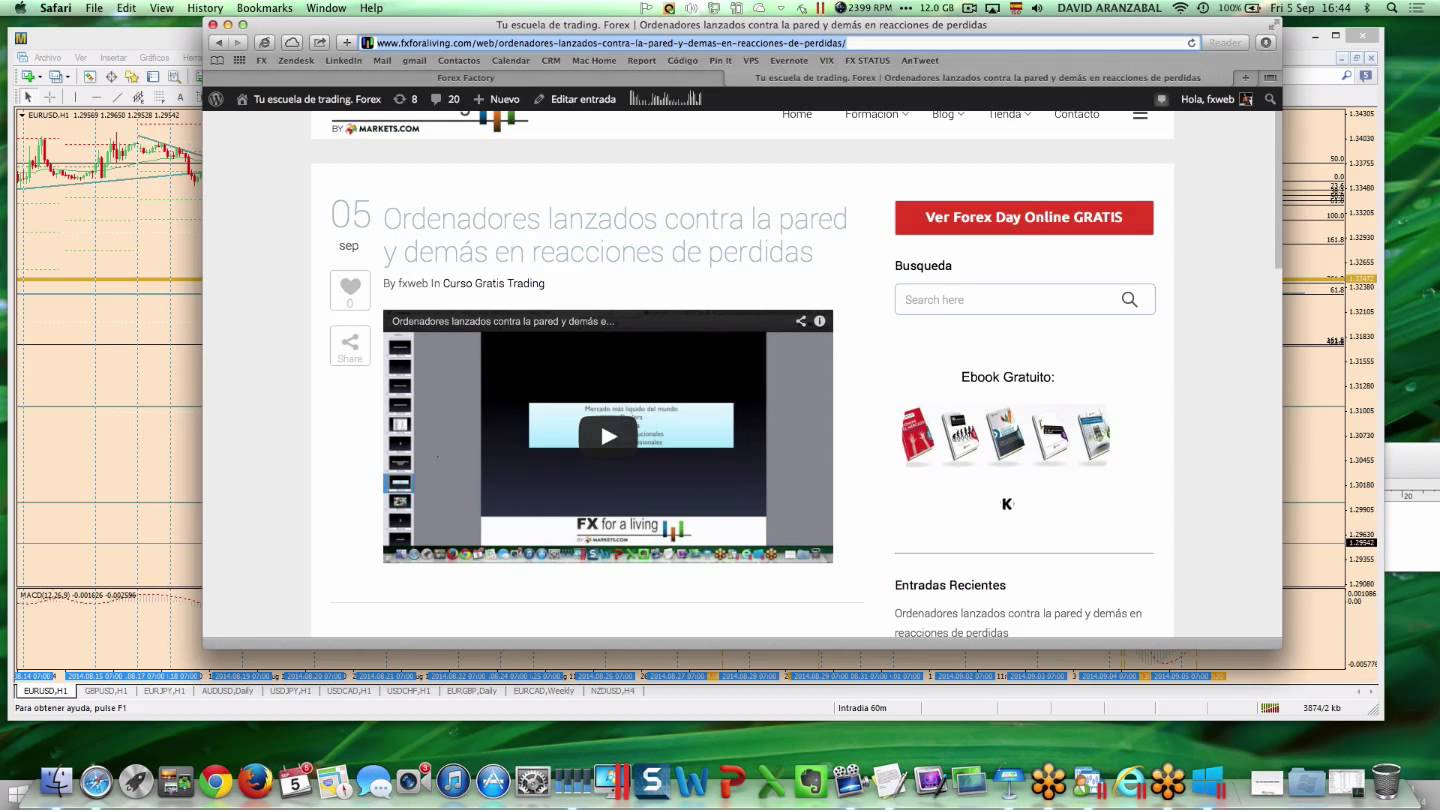This screenshot has width=1440, height=810.
Task: Play the embedded YouTube video
Action: coord(608,436)
